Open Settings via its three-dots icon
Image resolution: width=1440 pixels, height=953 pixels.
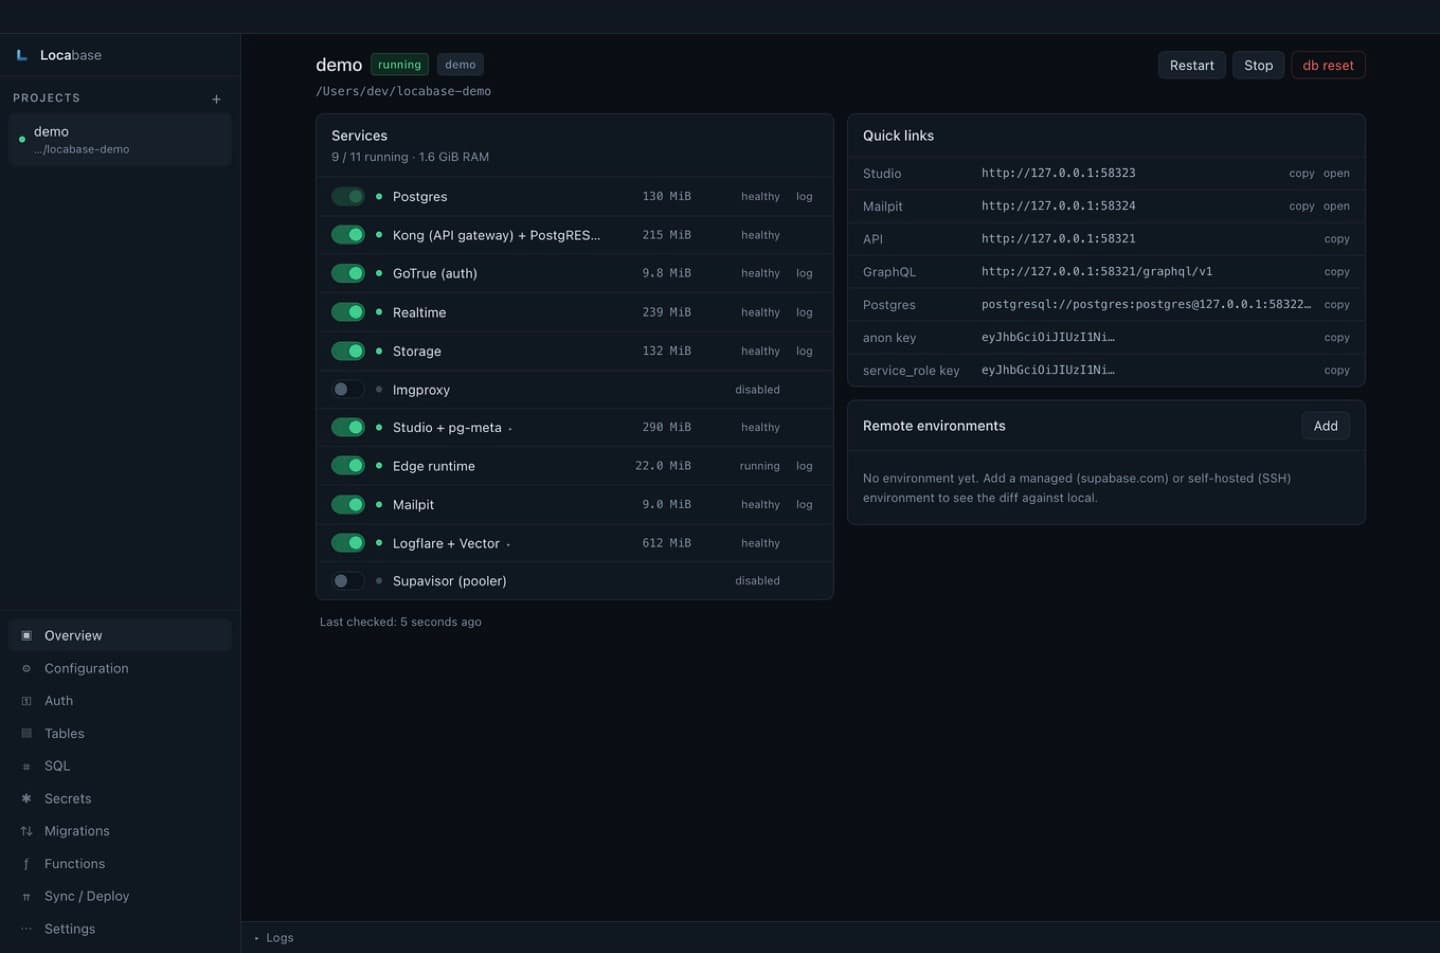26,929
